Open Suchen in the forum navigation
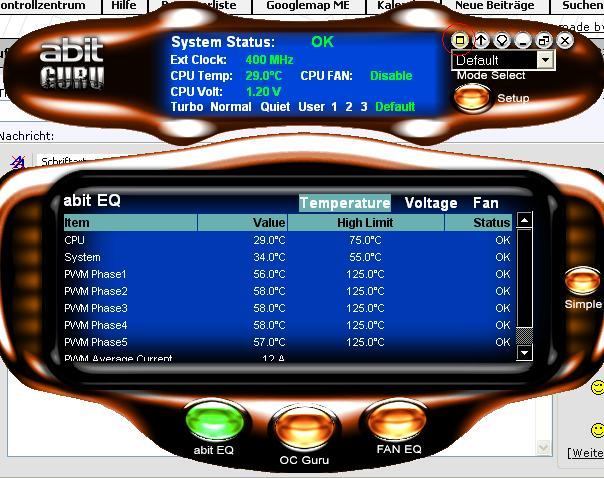The width and height of the screenshot is (604, 478). tap(582, 5)
